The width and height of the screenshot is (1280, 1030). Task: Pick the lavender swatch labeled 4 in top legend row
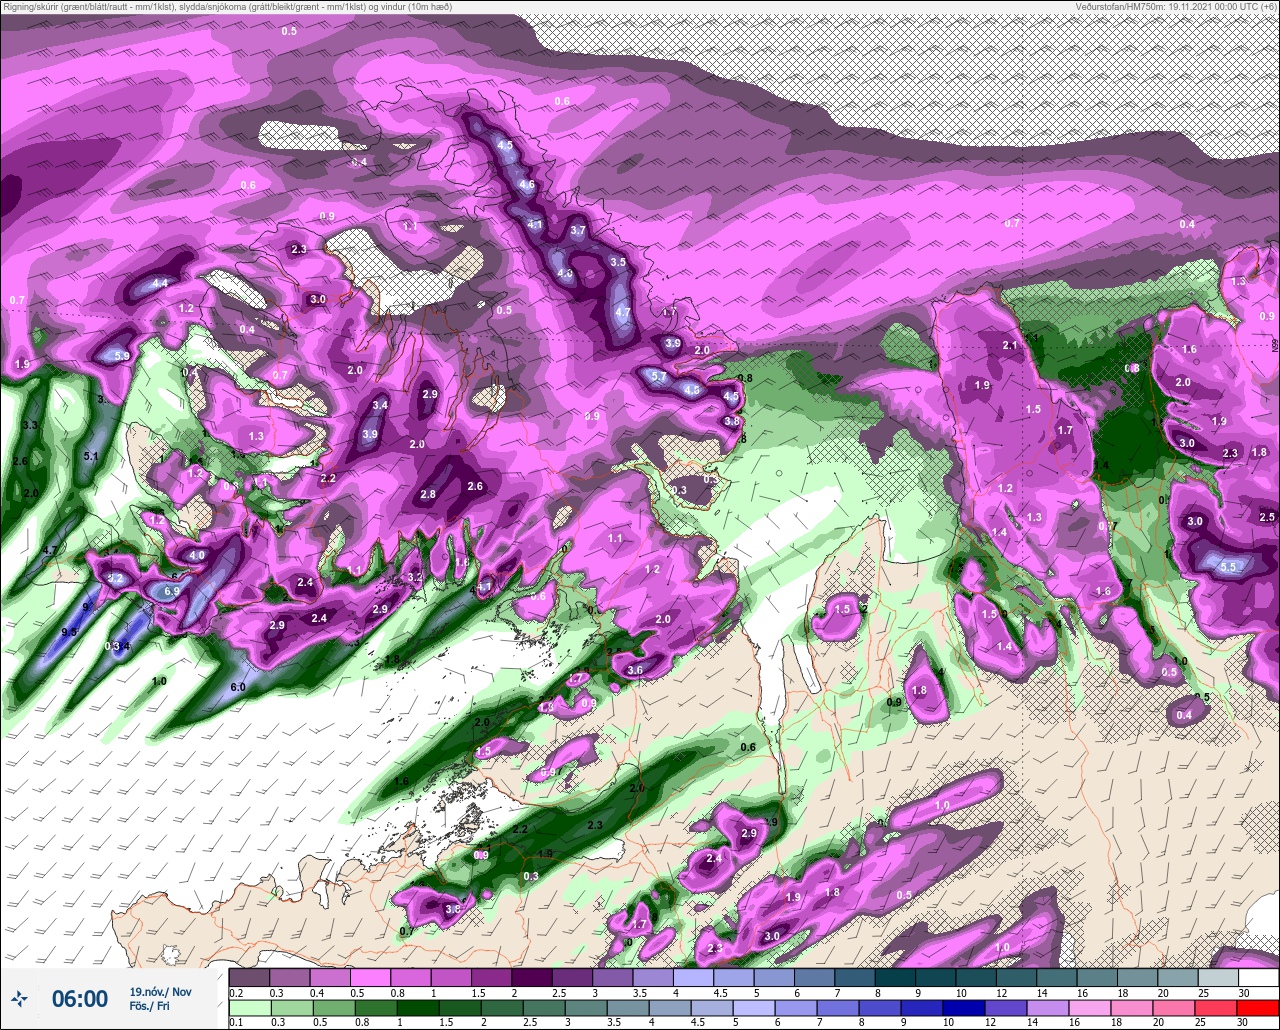click(x=693, y=977)
